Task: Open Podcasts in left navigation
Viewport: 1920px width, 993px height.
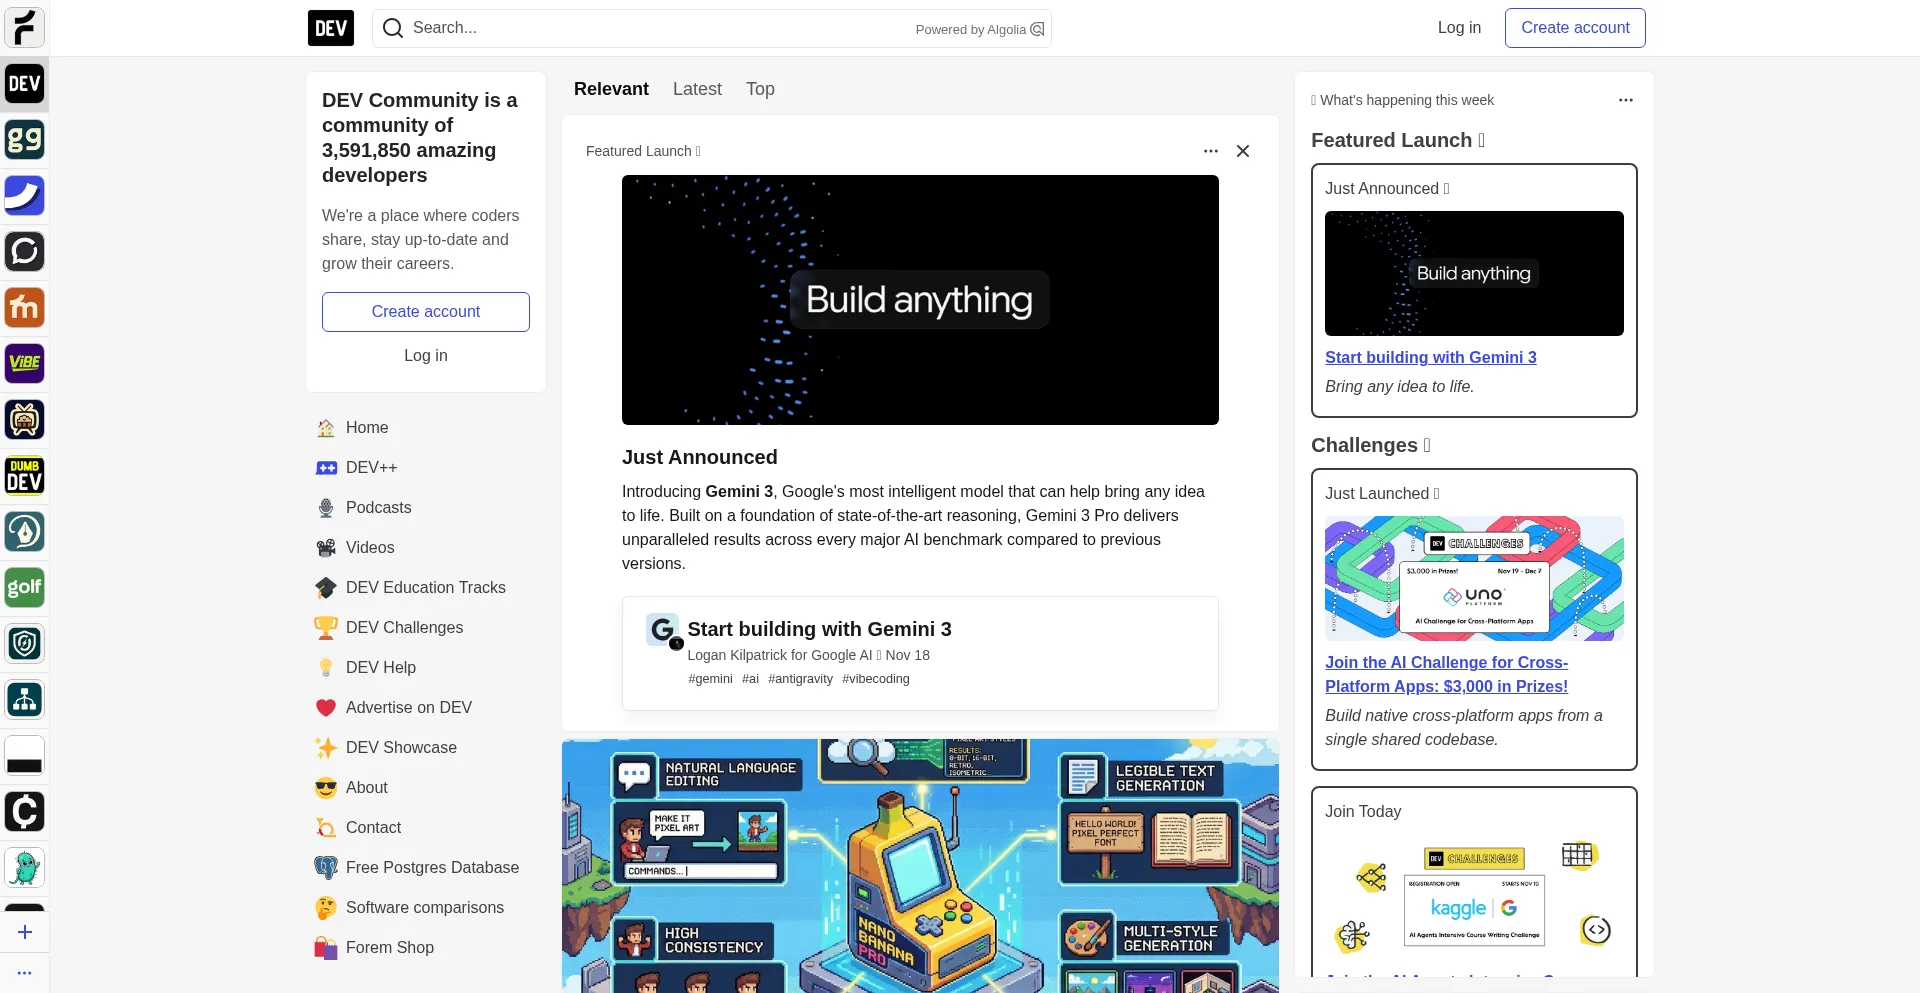Action: pyautogui.click(x=426, y=508)
